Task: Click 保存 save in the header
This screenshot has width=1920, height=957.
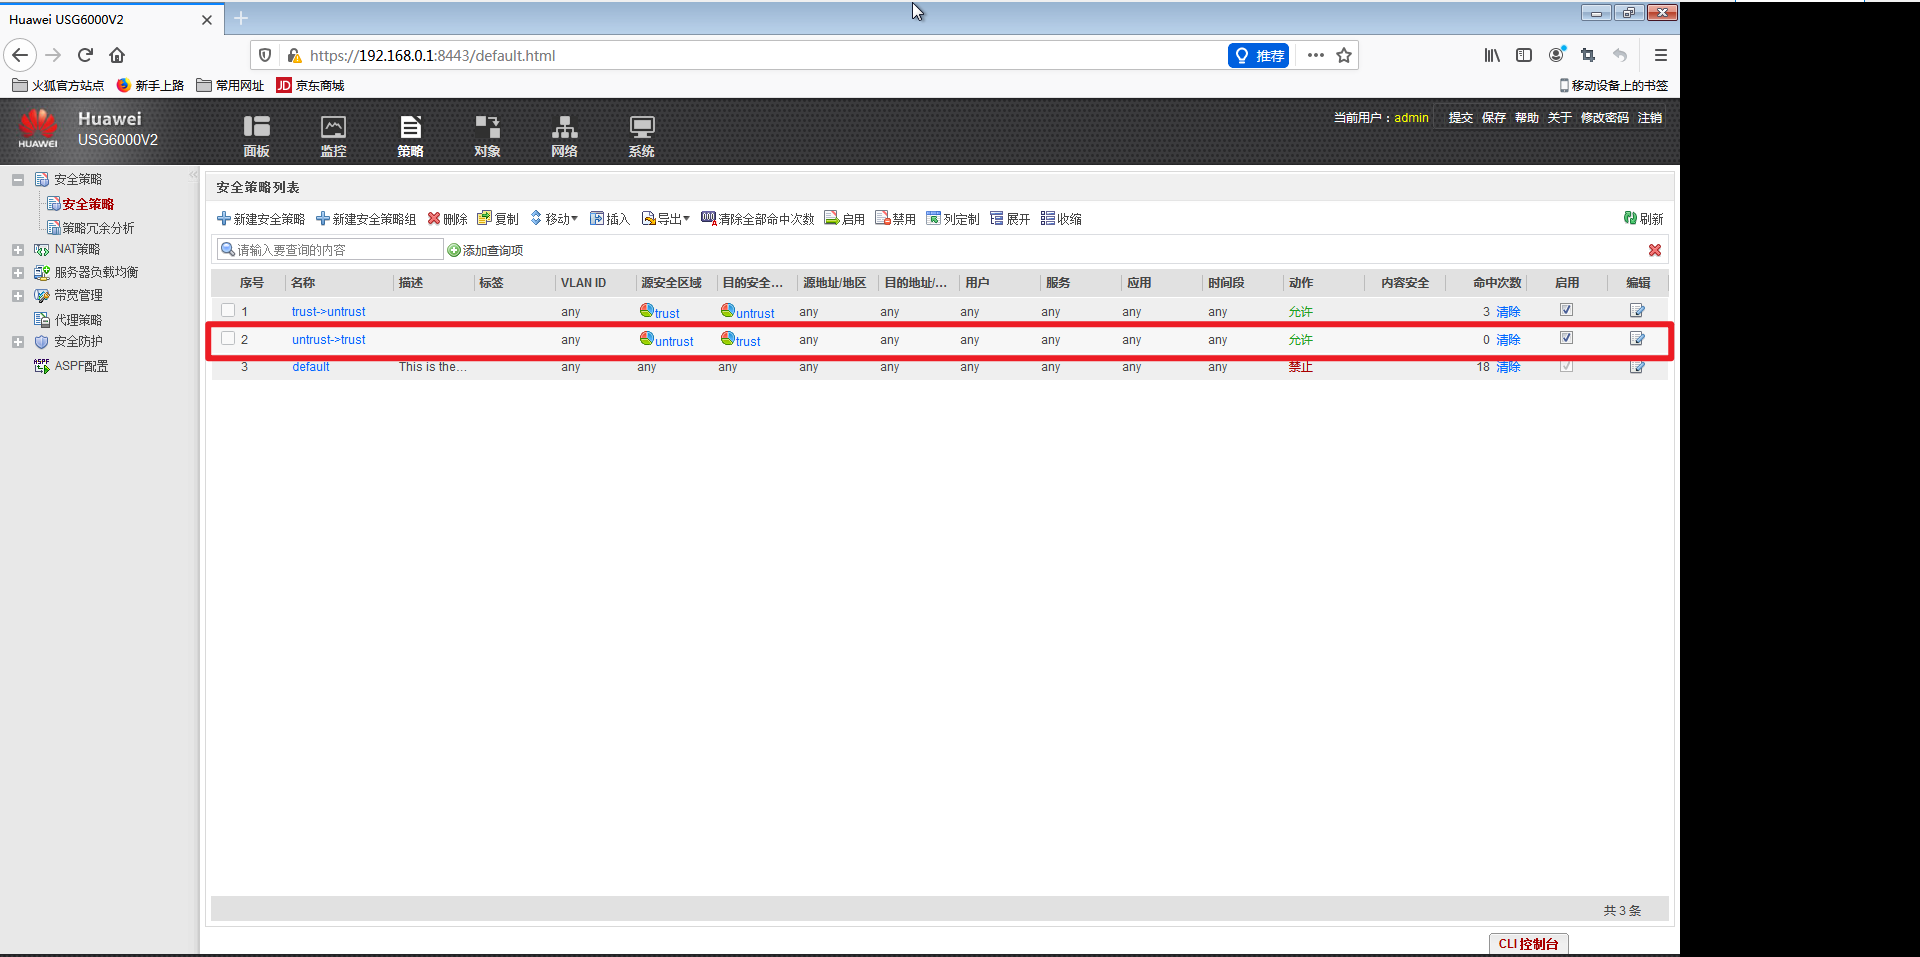Action: tap(1493, 118)
